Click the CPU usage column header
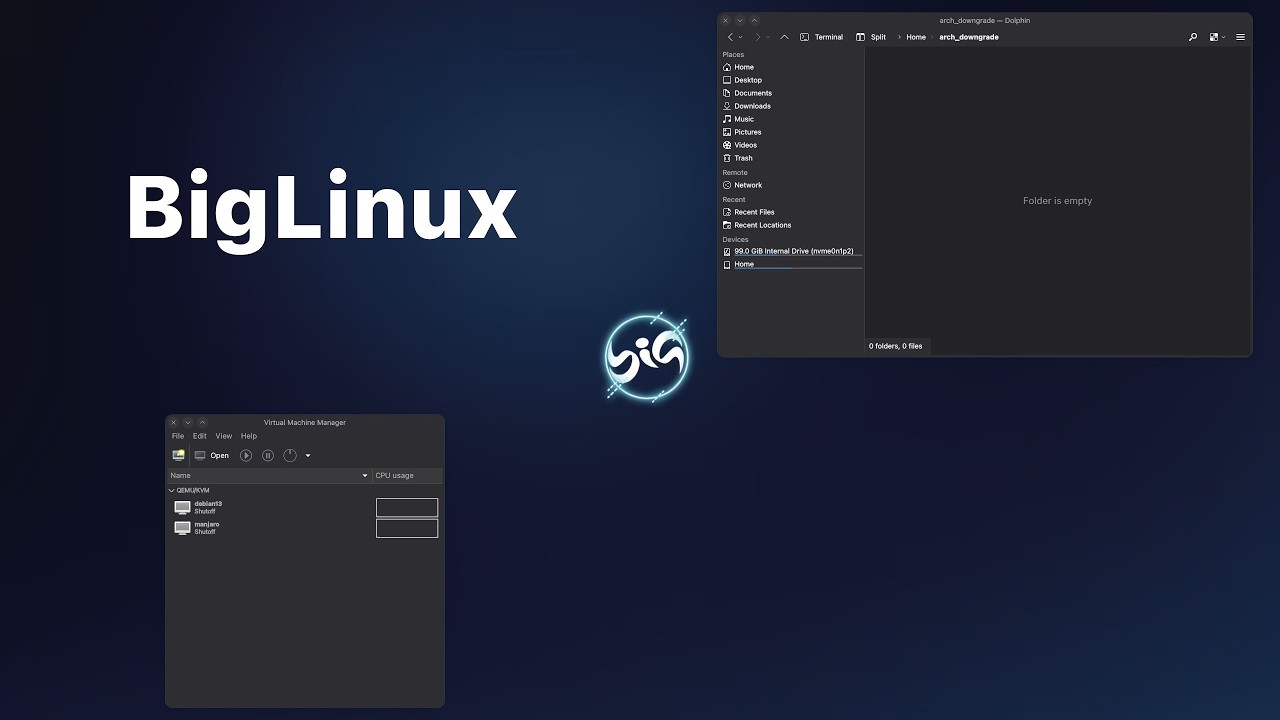1280x720 pixels. point(408,476)
